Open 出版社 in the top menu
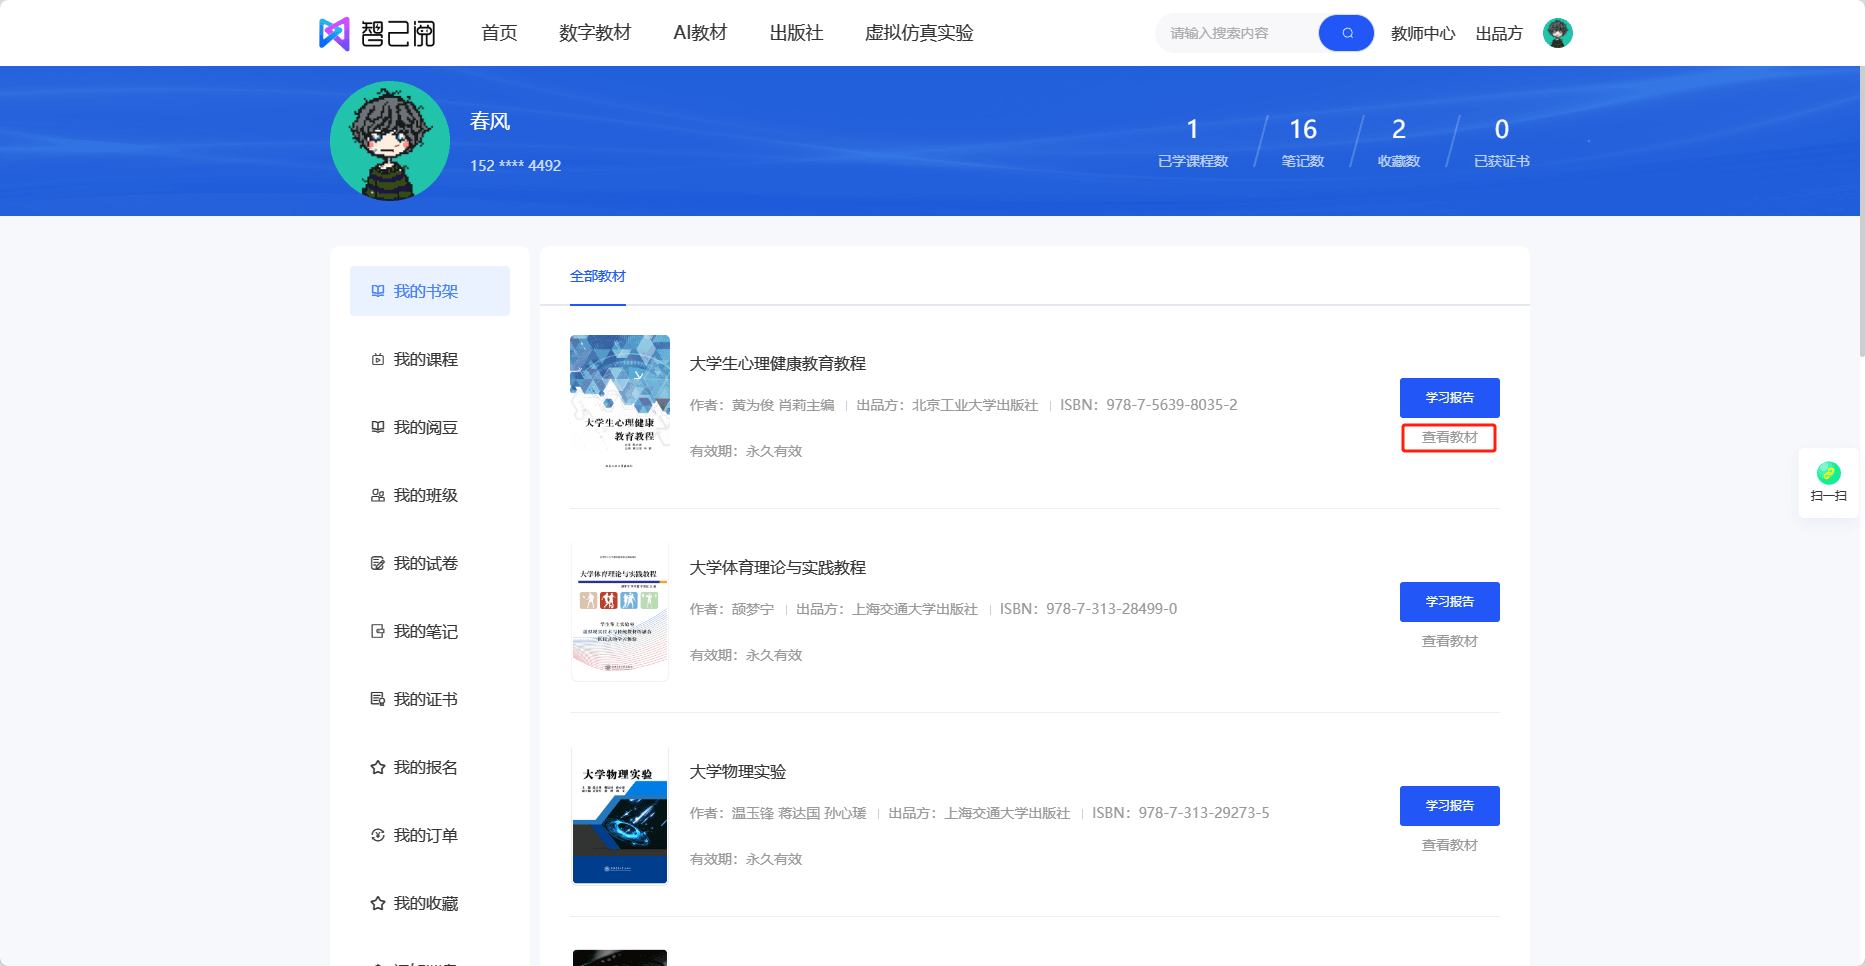1865x966 pixels. coord(796,33)
